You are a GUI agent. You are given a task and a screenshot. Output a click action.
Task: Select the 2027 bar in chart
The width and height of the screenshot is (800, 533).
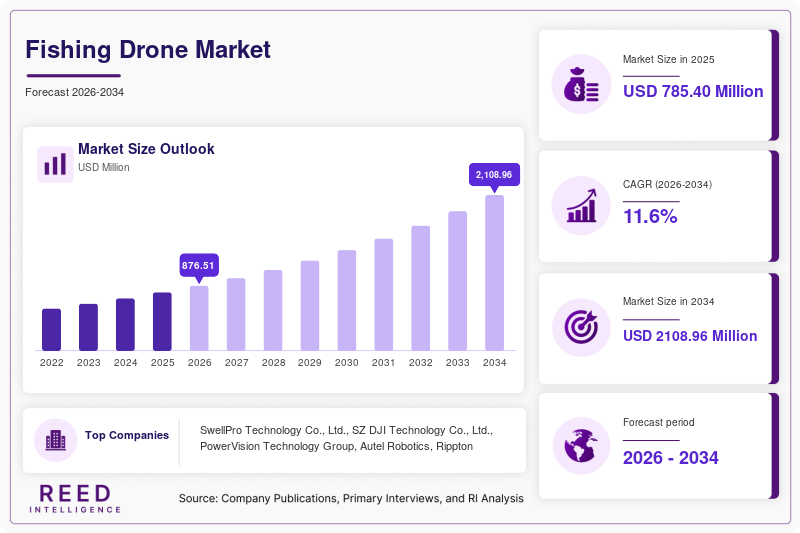tap(236, 314)
